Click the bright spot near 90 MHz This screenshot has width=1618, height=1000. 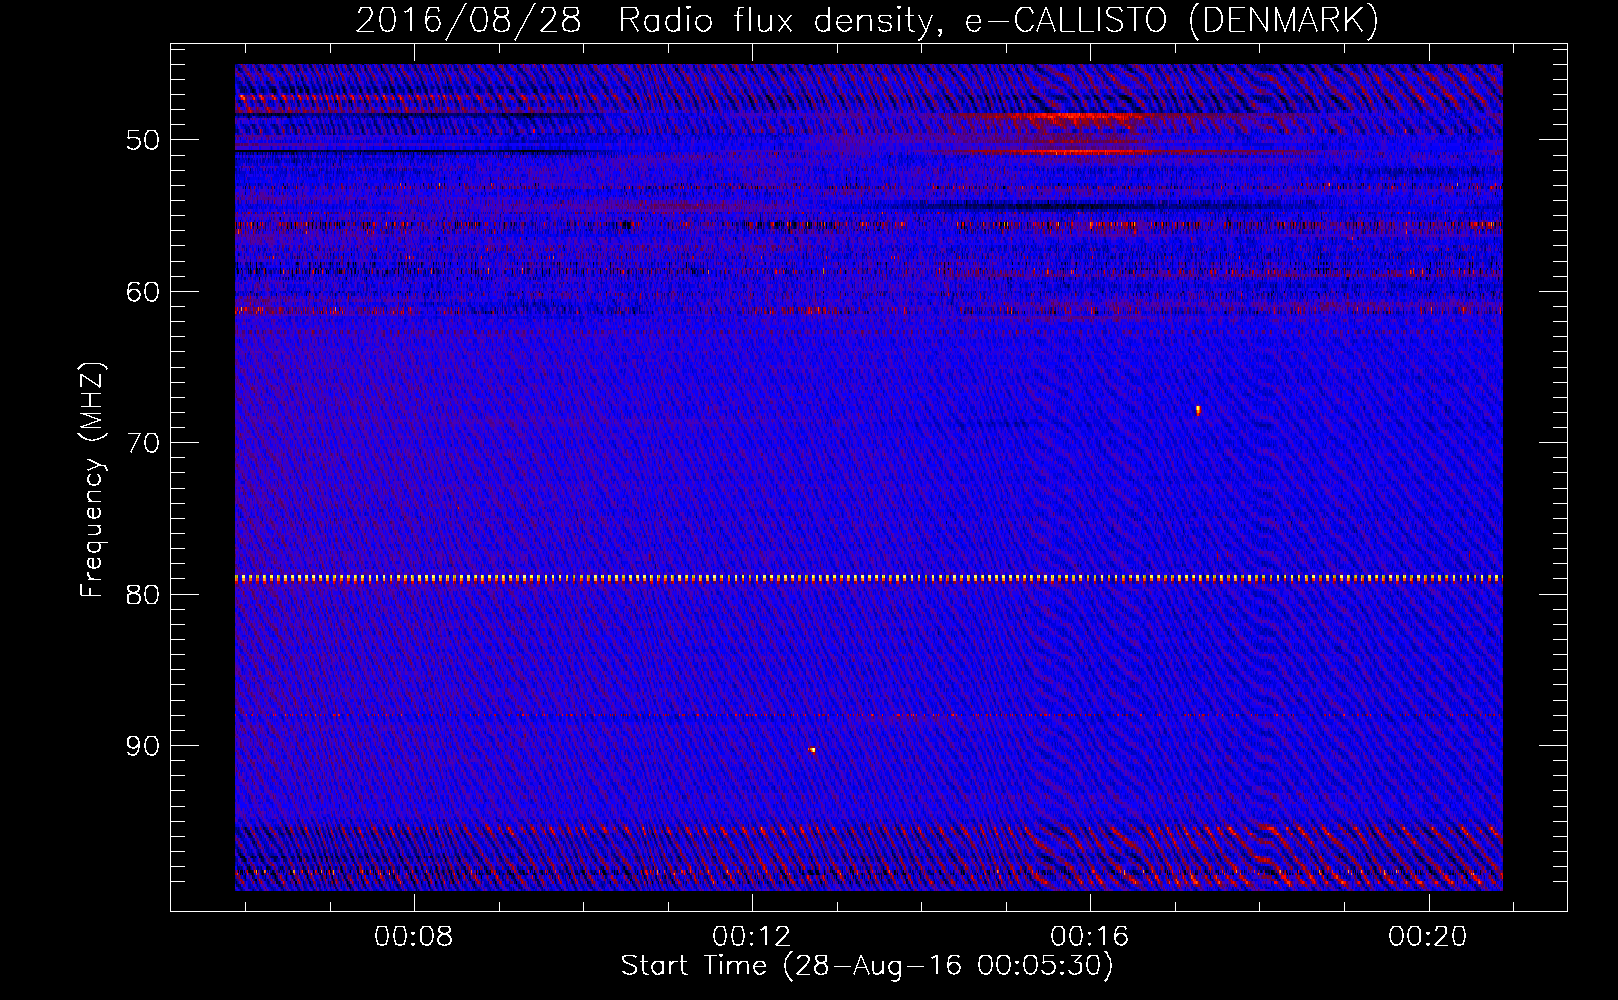point(812,749)
